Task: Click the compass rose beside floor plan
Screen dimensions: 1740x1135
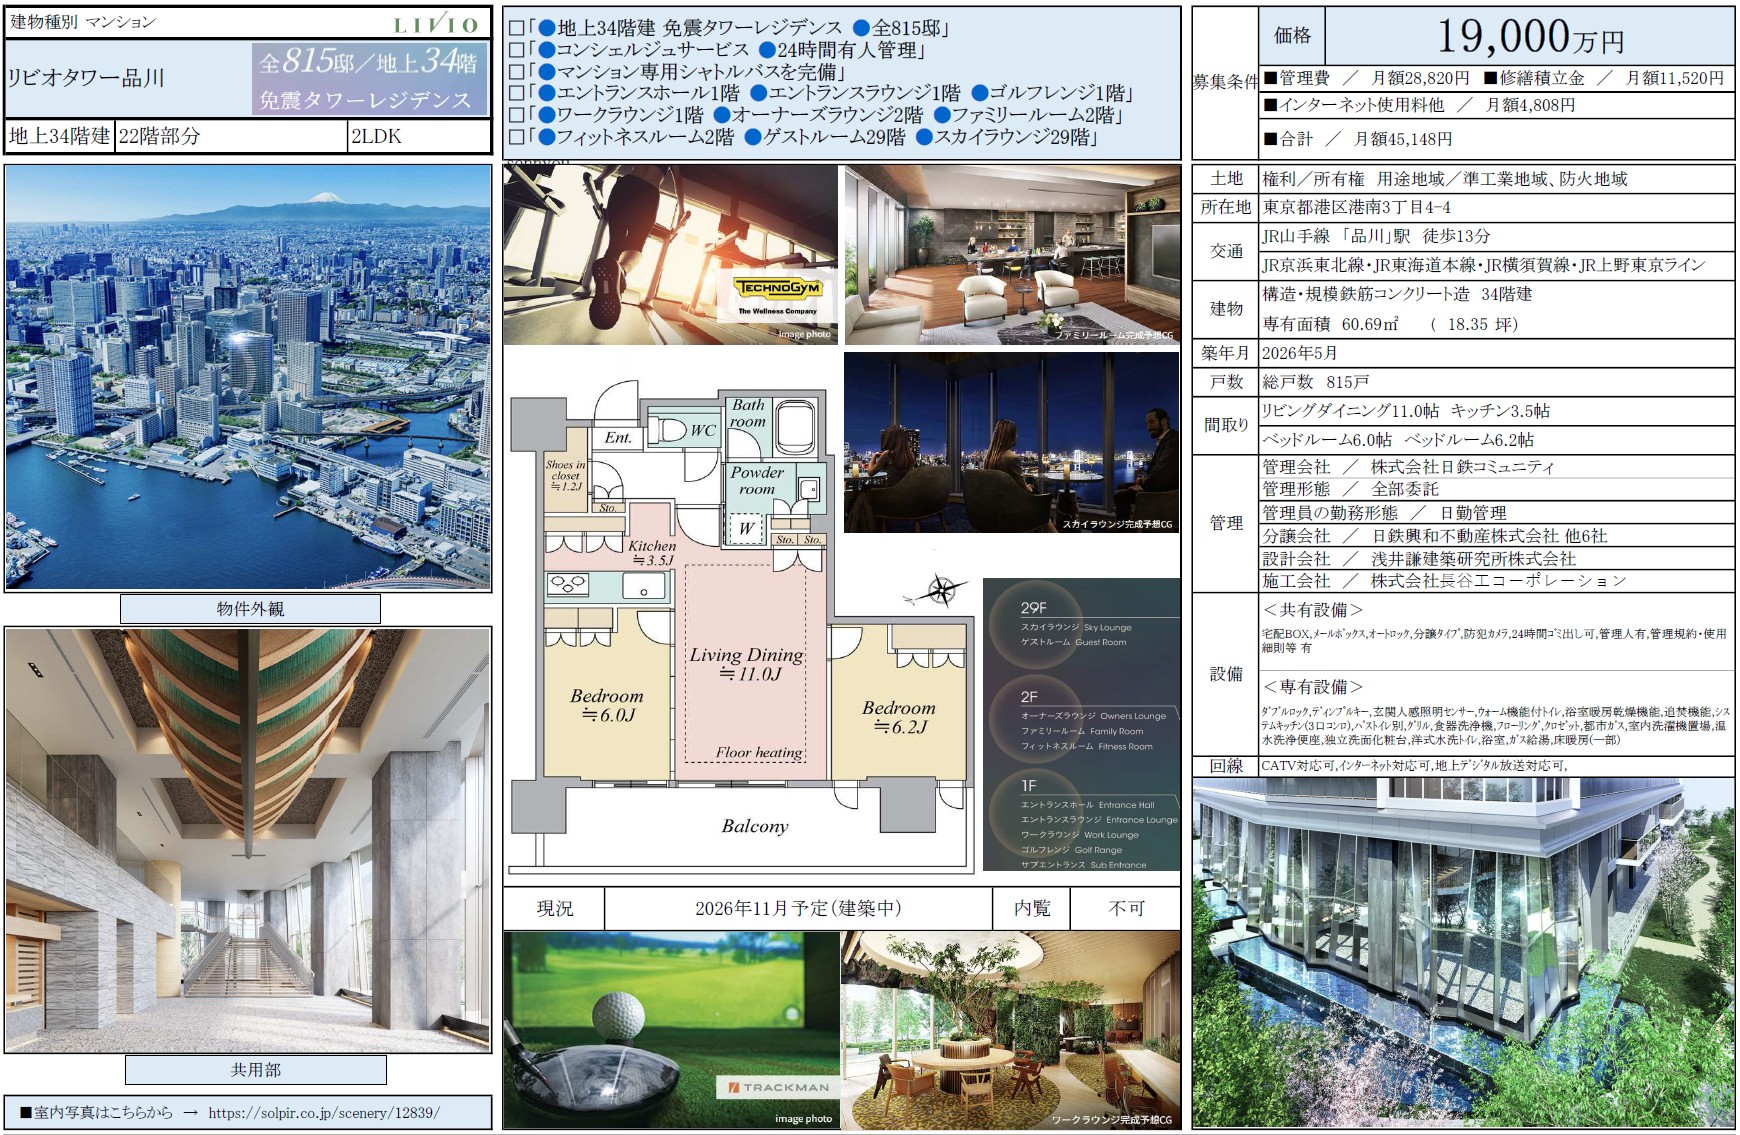Action: coord(940,590)
